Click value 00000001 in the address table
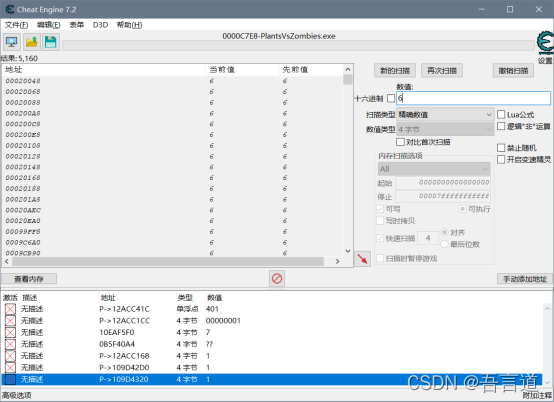 point(223,321)
